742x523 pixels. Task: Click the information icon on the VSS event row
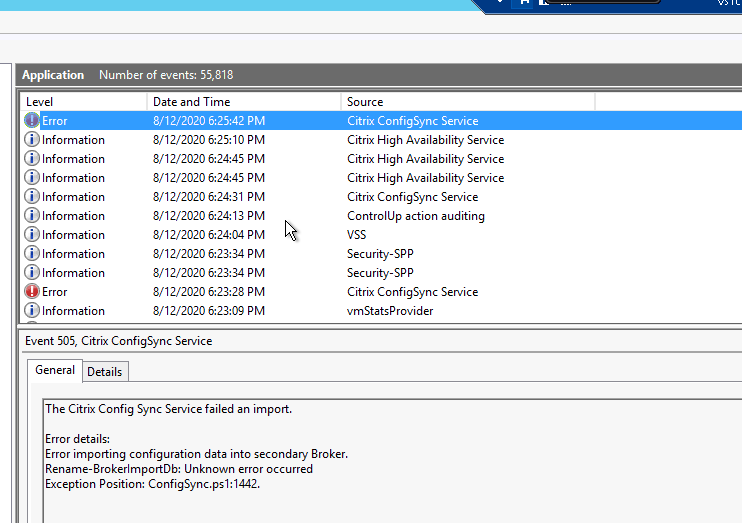point(32,234)
